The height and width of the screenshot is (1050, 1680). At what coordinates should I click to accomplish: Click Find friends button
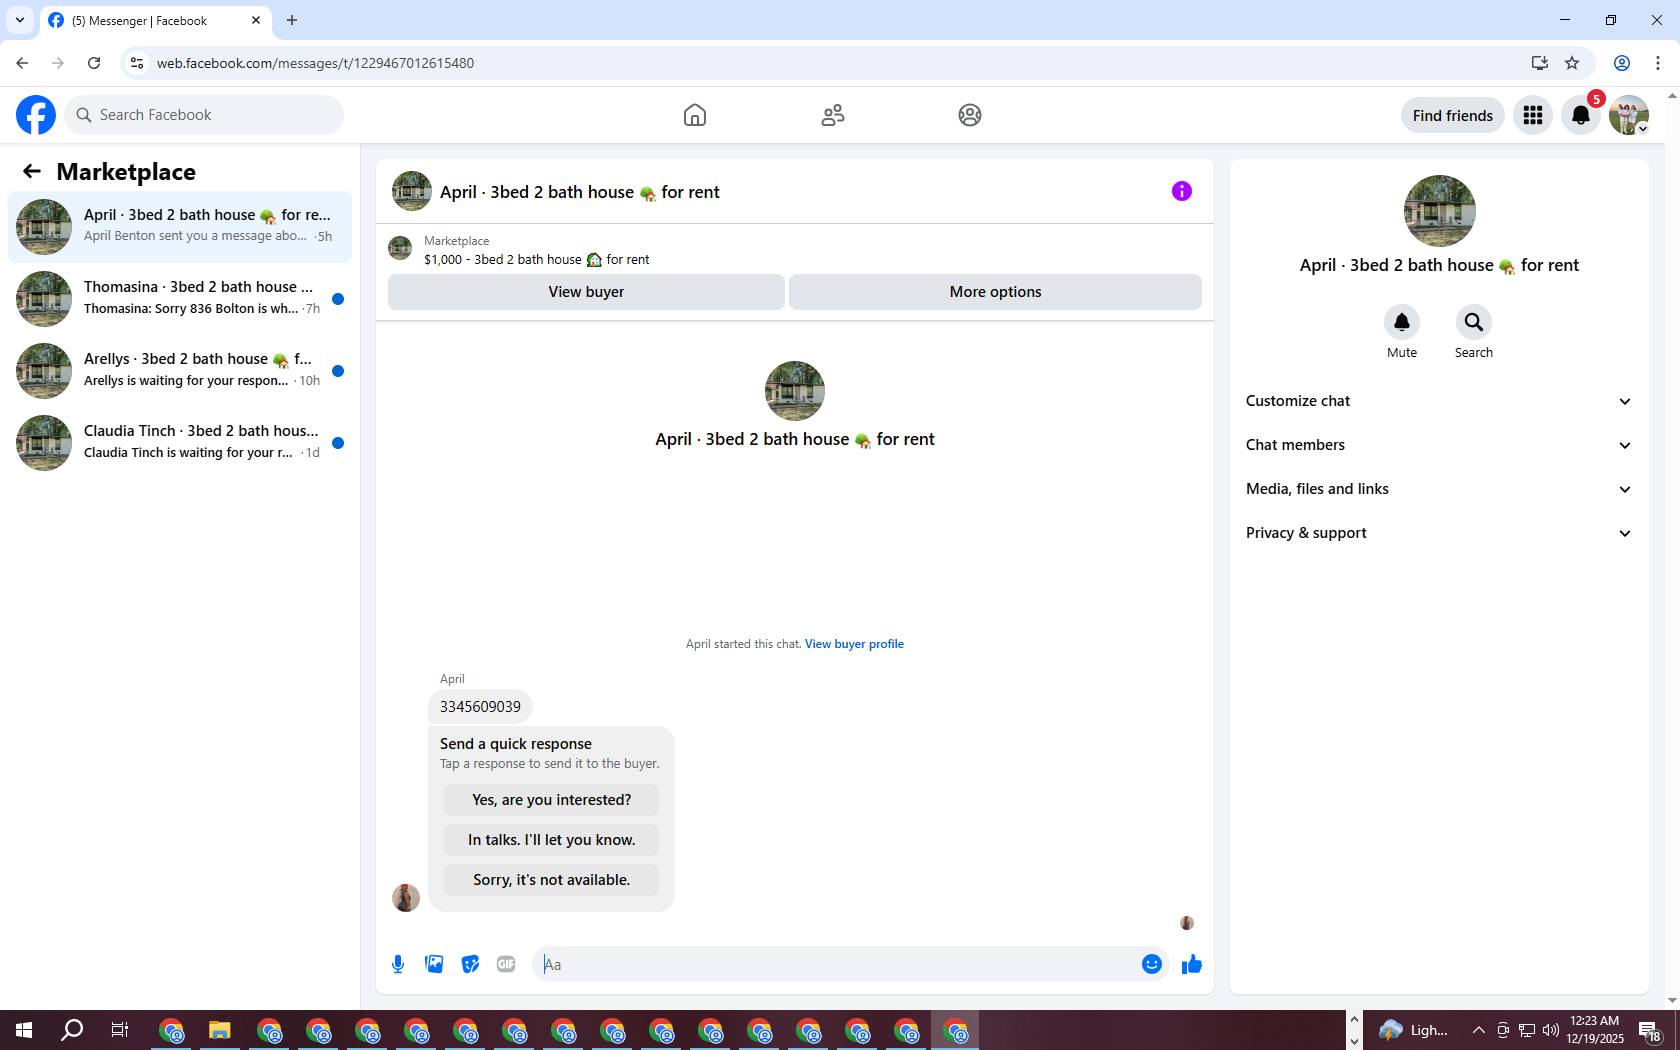[1453, 115]
